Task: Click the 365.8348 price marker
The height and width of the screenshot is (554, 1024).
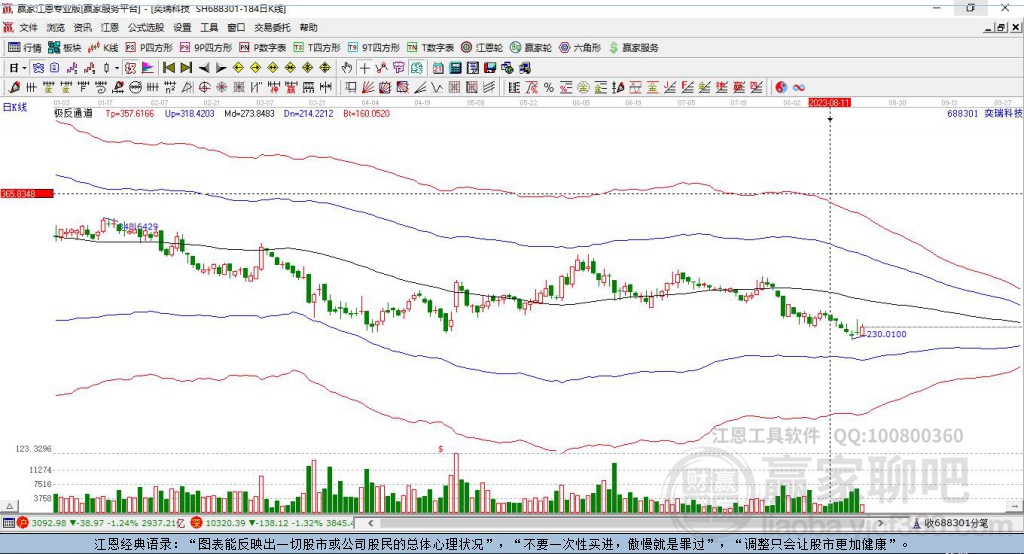Action: pos(27,193)
